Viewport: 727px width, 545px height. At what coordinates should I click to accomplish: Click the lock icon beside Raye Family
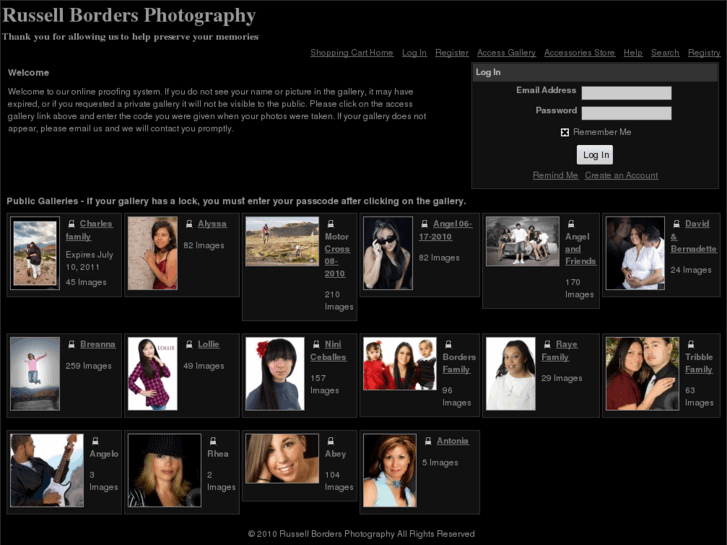tap(547, 345)
